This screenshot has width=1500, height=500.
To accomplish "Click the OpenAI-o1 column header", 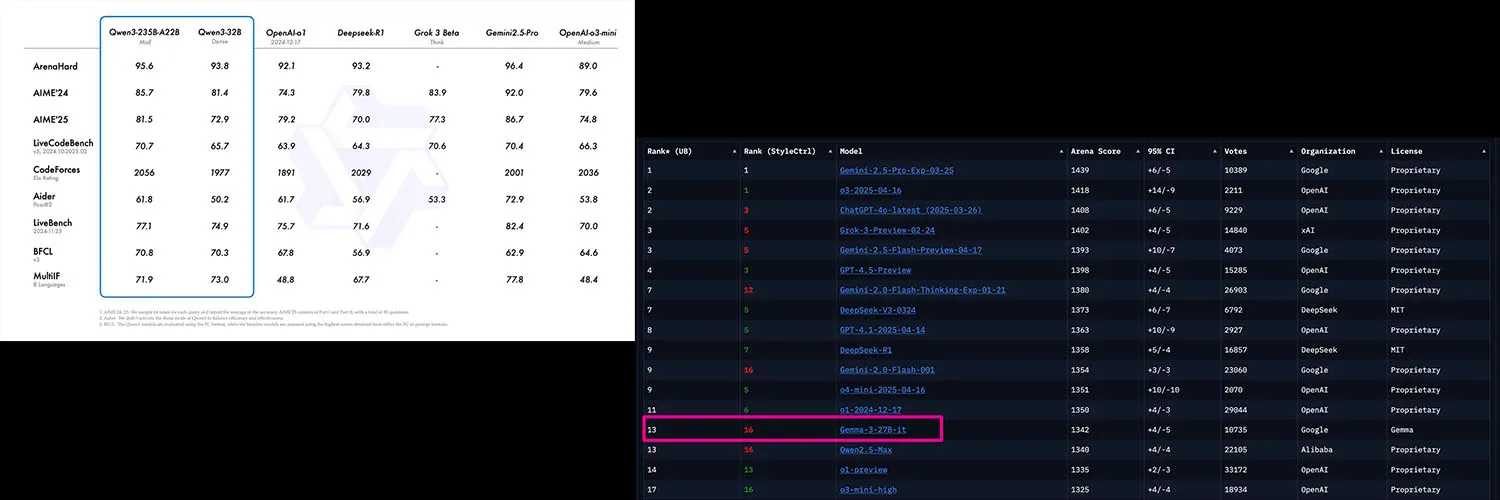I will tap(287, 32).
